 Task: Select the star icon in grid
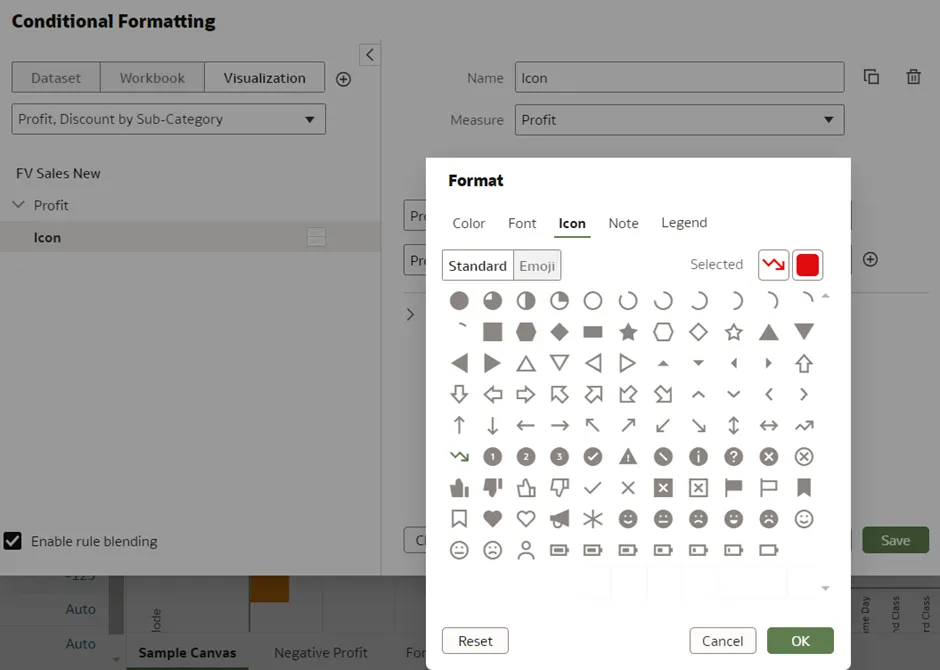pyautogui.click(x=628, y=332)
